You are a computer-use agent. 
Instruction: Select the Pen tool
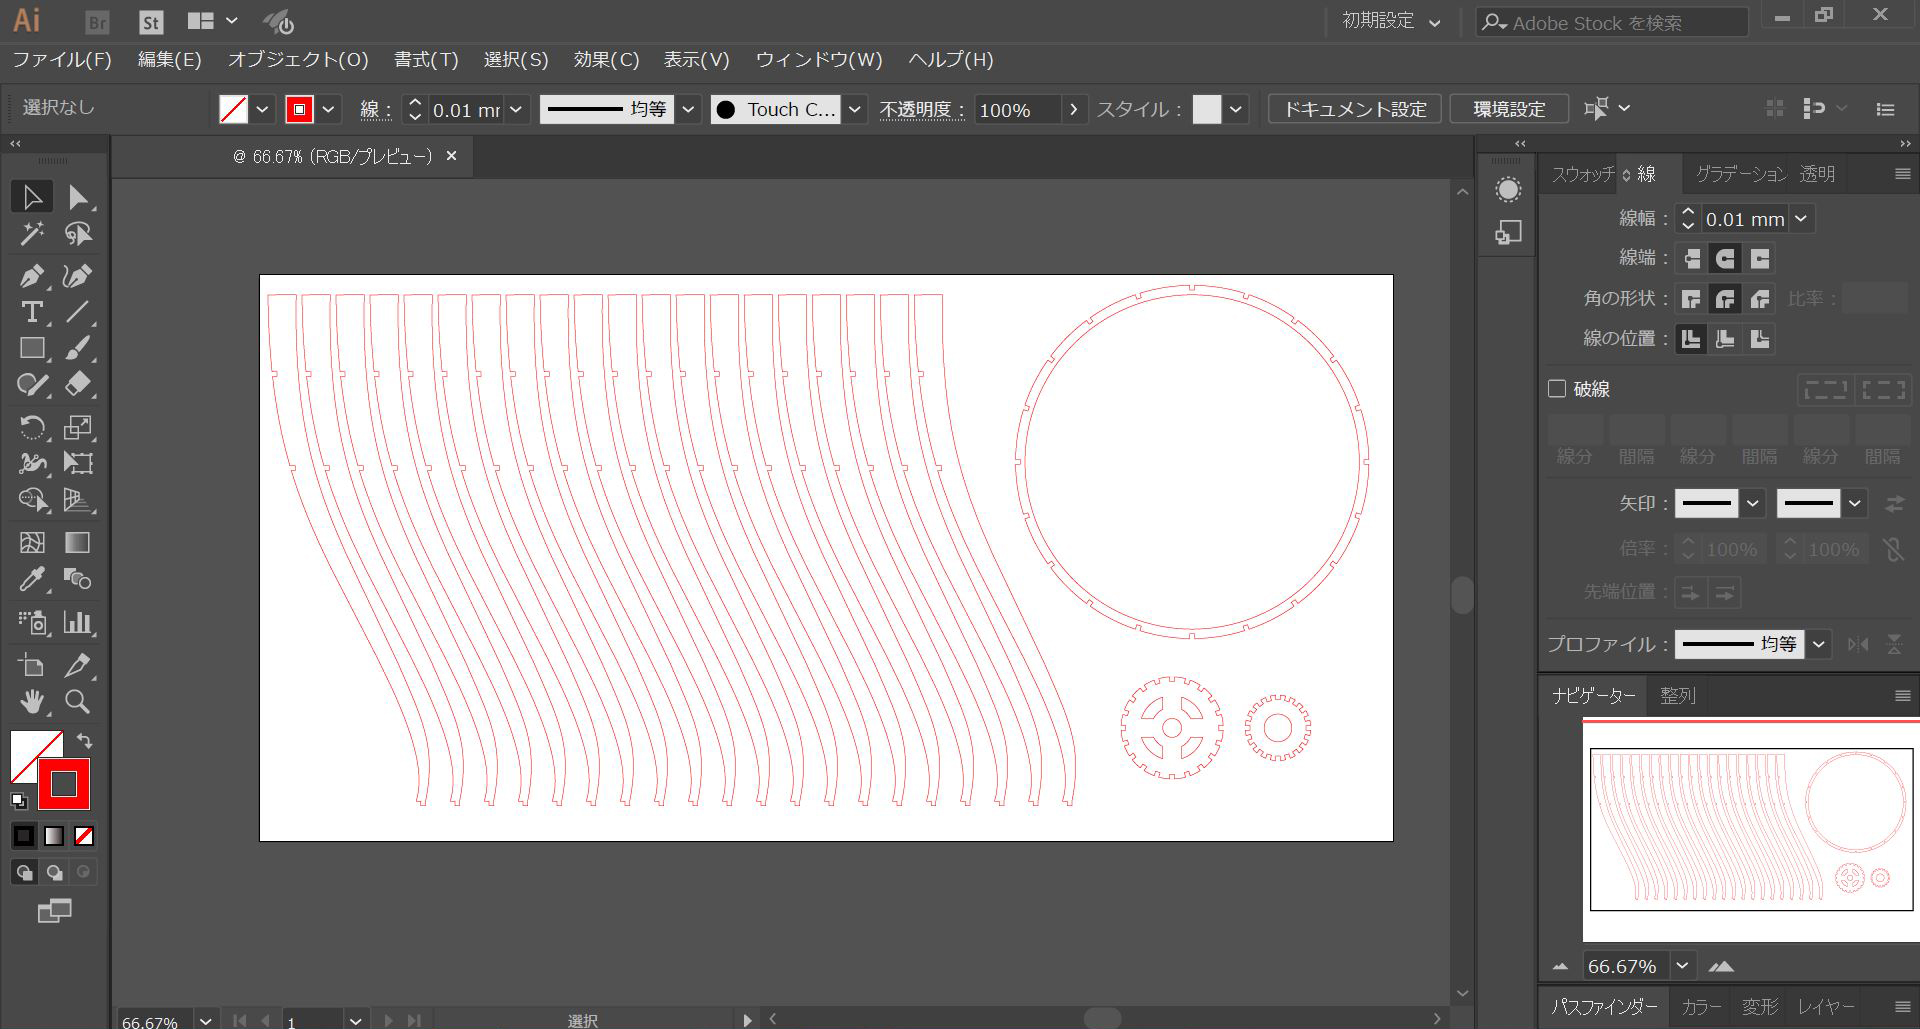click(x=32, y=275)
